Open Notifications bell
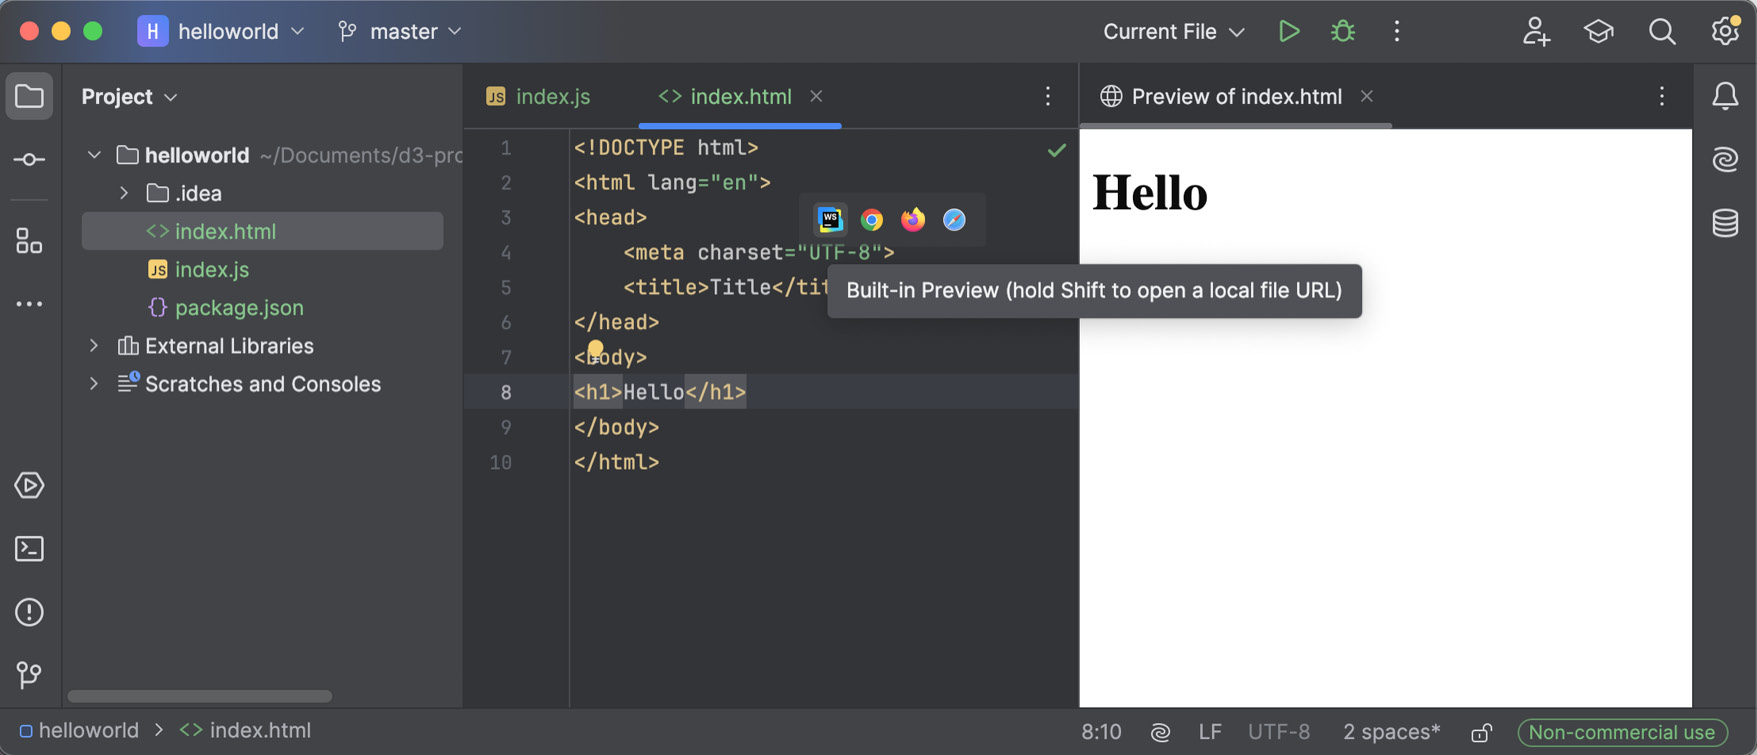Screen dimensions: 1757x755 click(x=1725, y=96)
